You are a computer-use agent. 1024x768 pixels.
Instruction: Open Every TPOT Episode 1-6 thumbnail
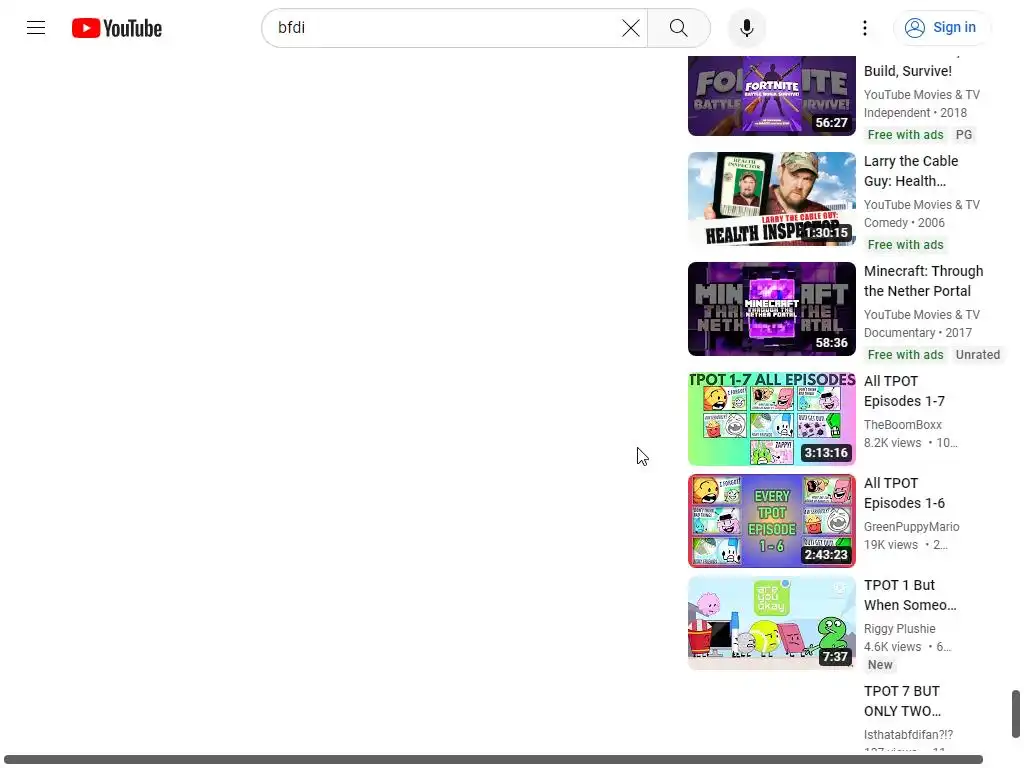pos(771,520)
